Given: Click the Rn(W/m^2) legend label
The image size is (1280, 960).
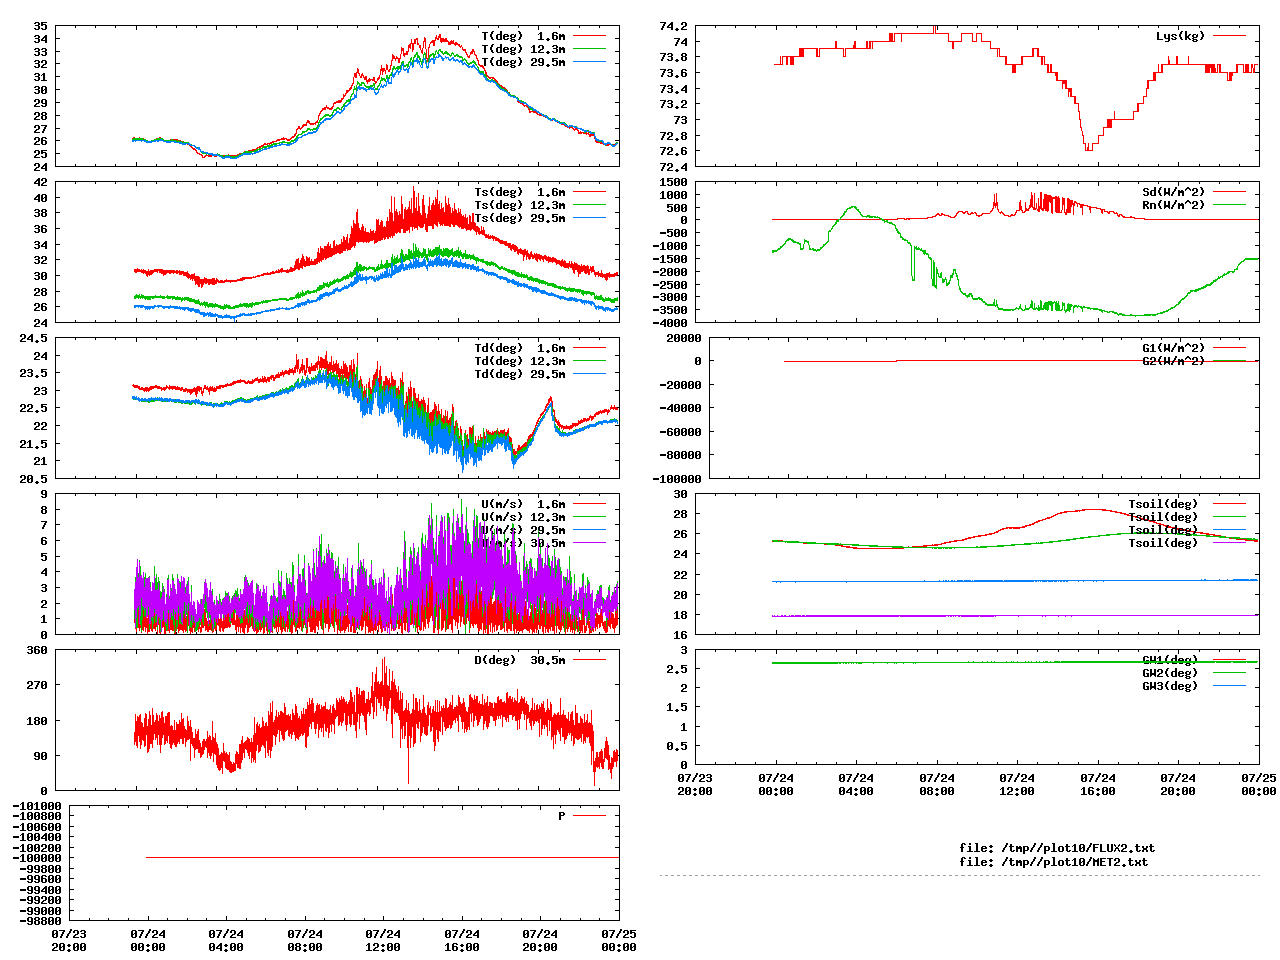Looking at the screenshot, I should click(1173, 205).
